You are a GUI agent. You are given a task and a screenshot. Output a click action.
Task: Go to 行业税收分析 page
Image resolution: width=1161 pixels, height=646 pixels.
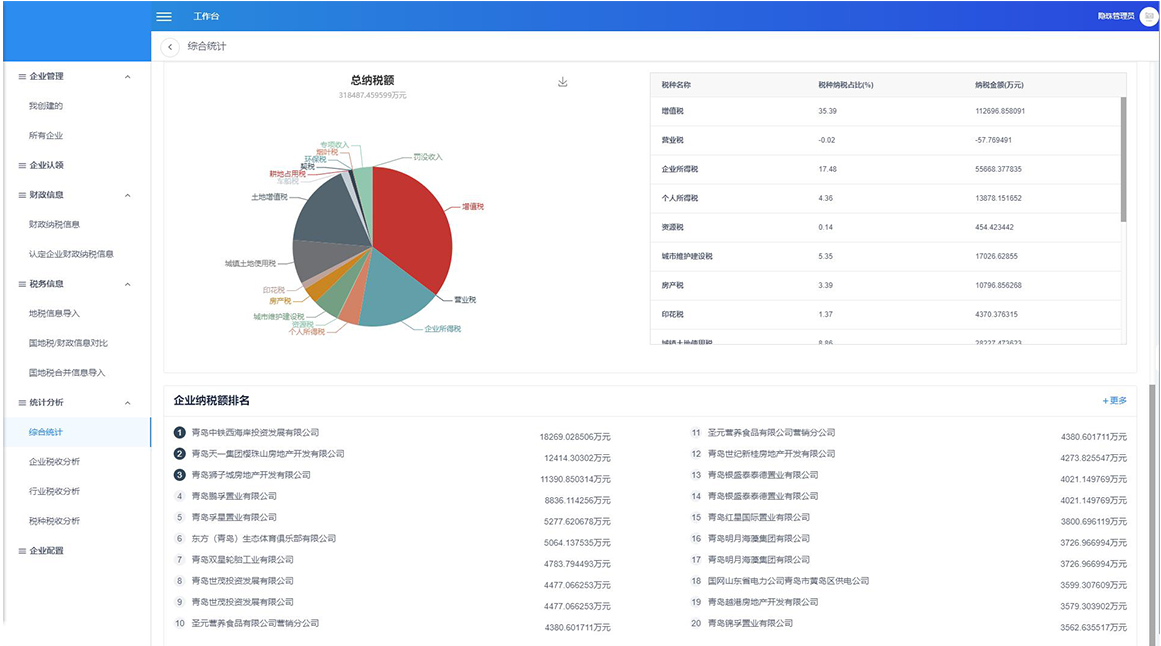54,492
